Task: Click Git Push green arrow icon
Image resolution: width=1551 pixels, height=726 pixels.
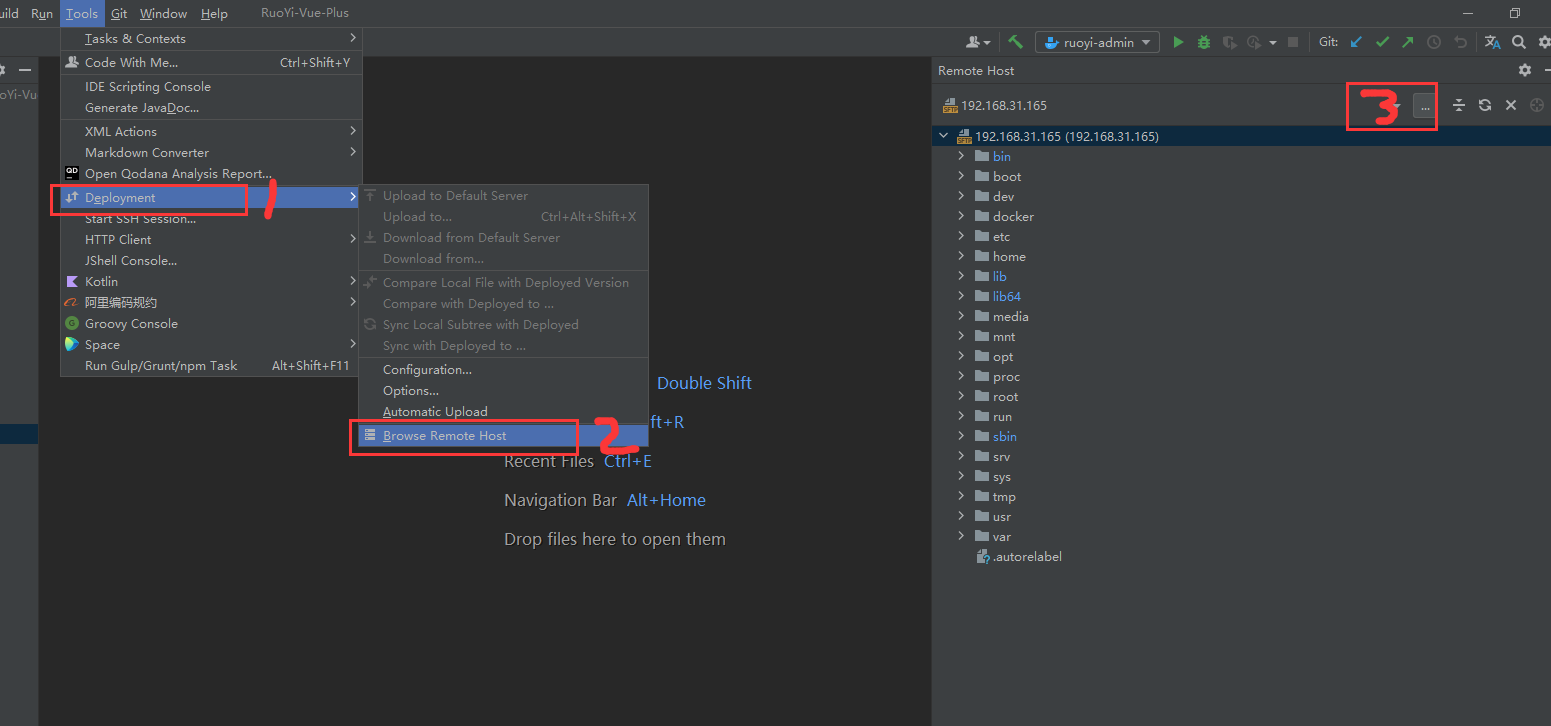Action: pyautogui.click(x=1408, y=42)
